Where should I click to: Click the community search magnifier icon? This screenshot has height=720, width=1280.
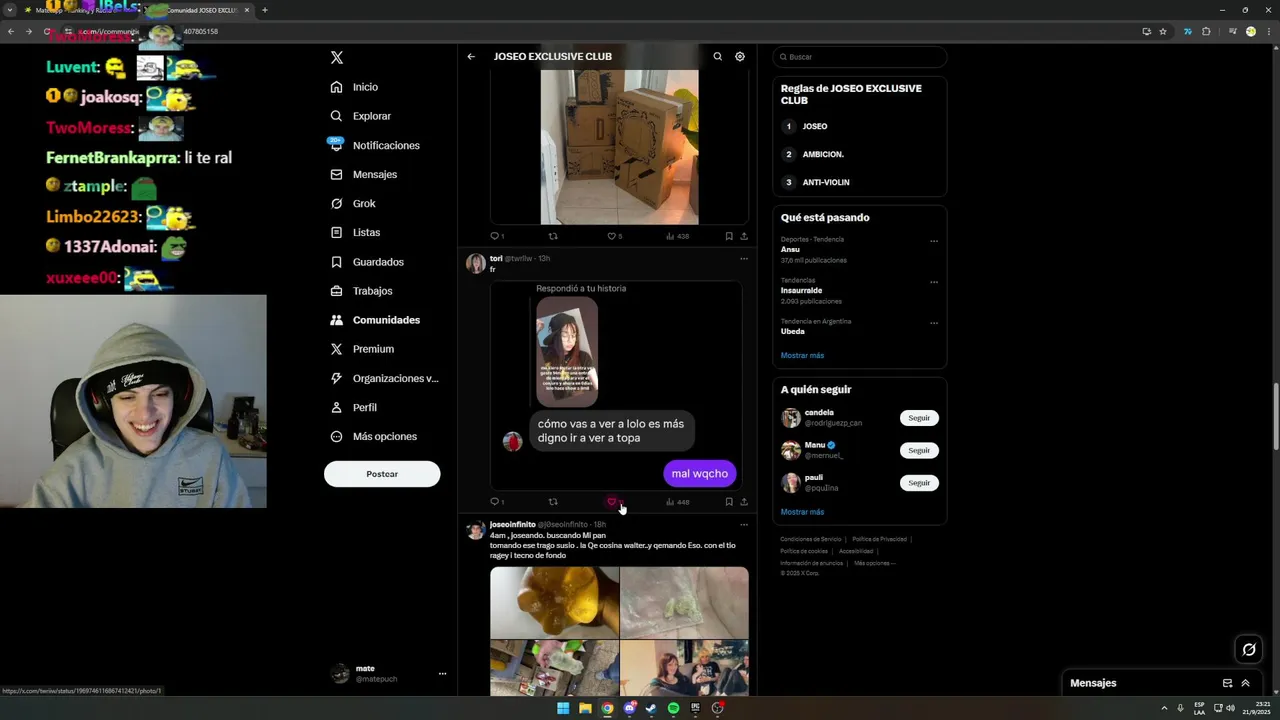point(717,57)
